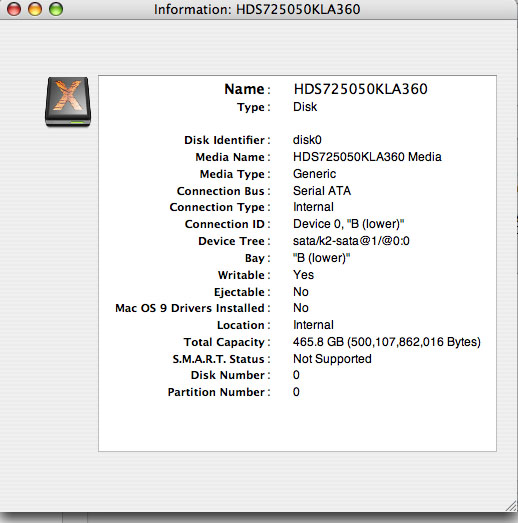Click the Connection Type value 'Internal'

313,207
